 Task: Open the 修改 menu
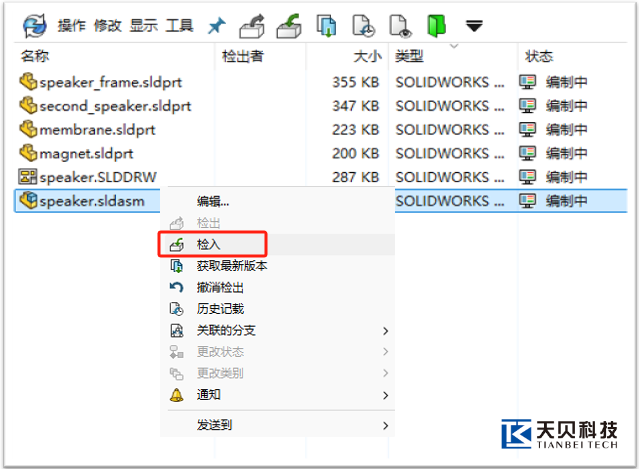pyautogui.click(x=108, y=26)
